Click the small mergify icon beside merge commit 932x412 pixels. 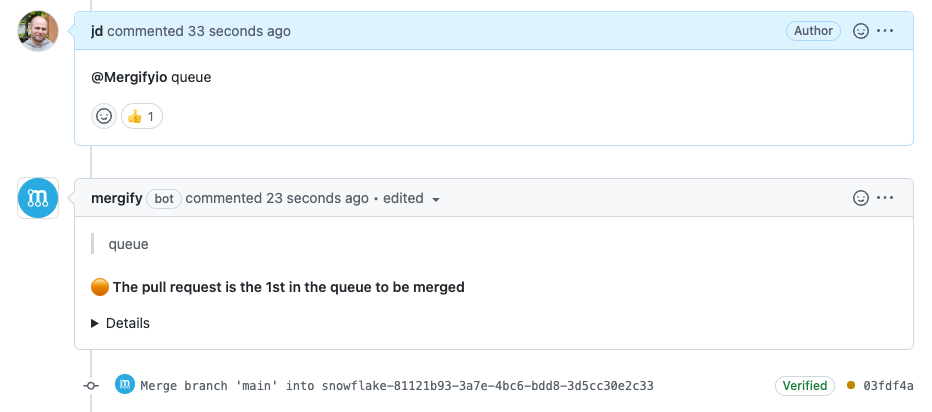[124, 385]
